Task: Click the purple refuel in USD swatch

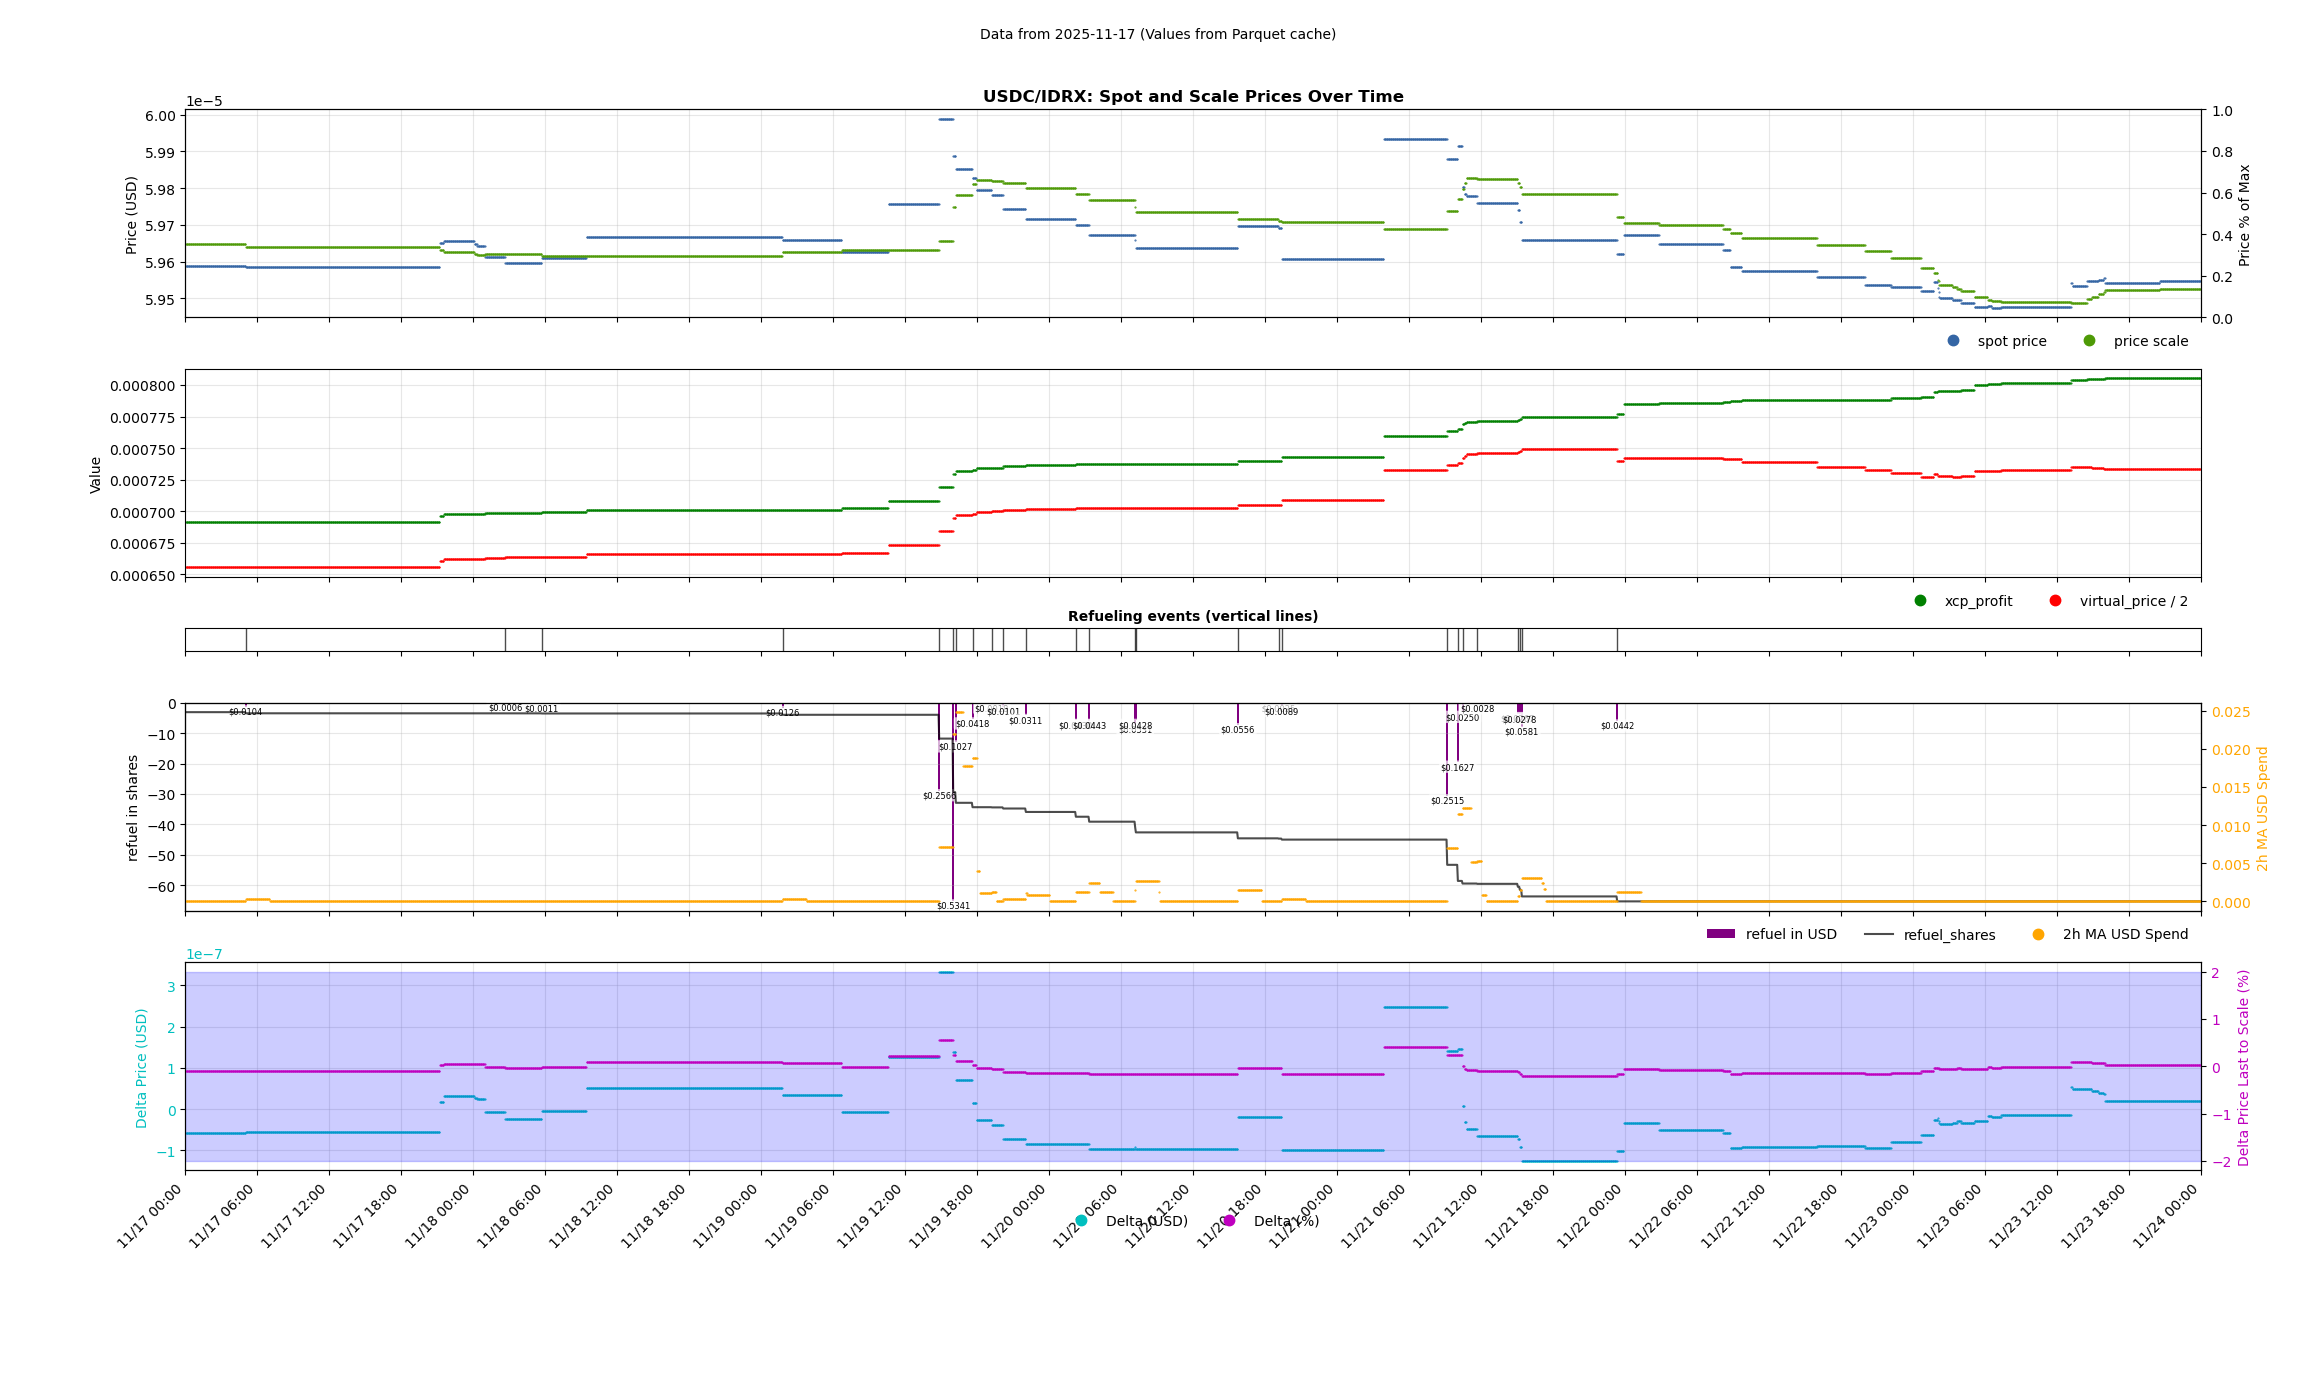Action: click(x=1720, y=934)
